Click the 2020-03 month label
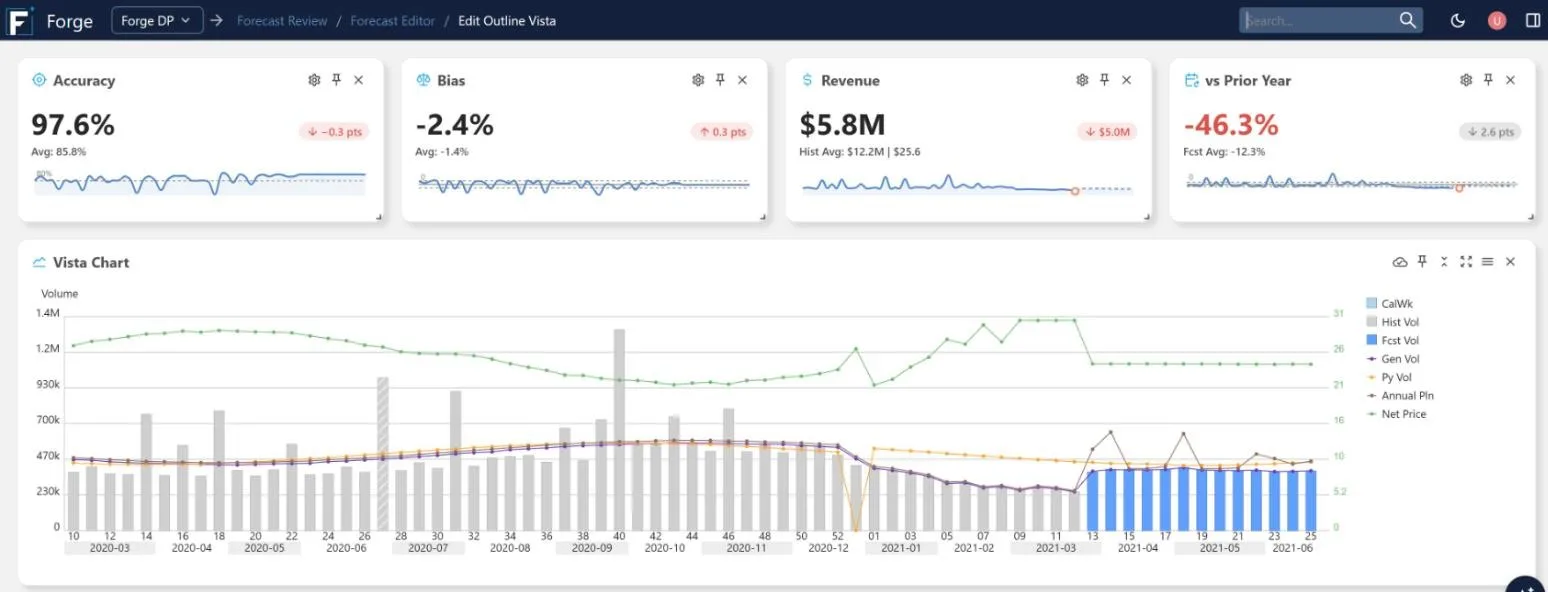The image size is (1548, 592). [x=109, y=548]
